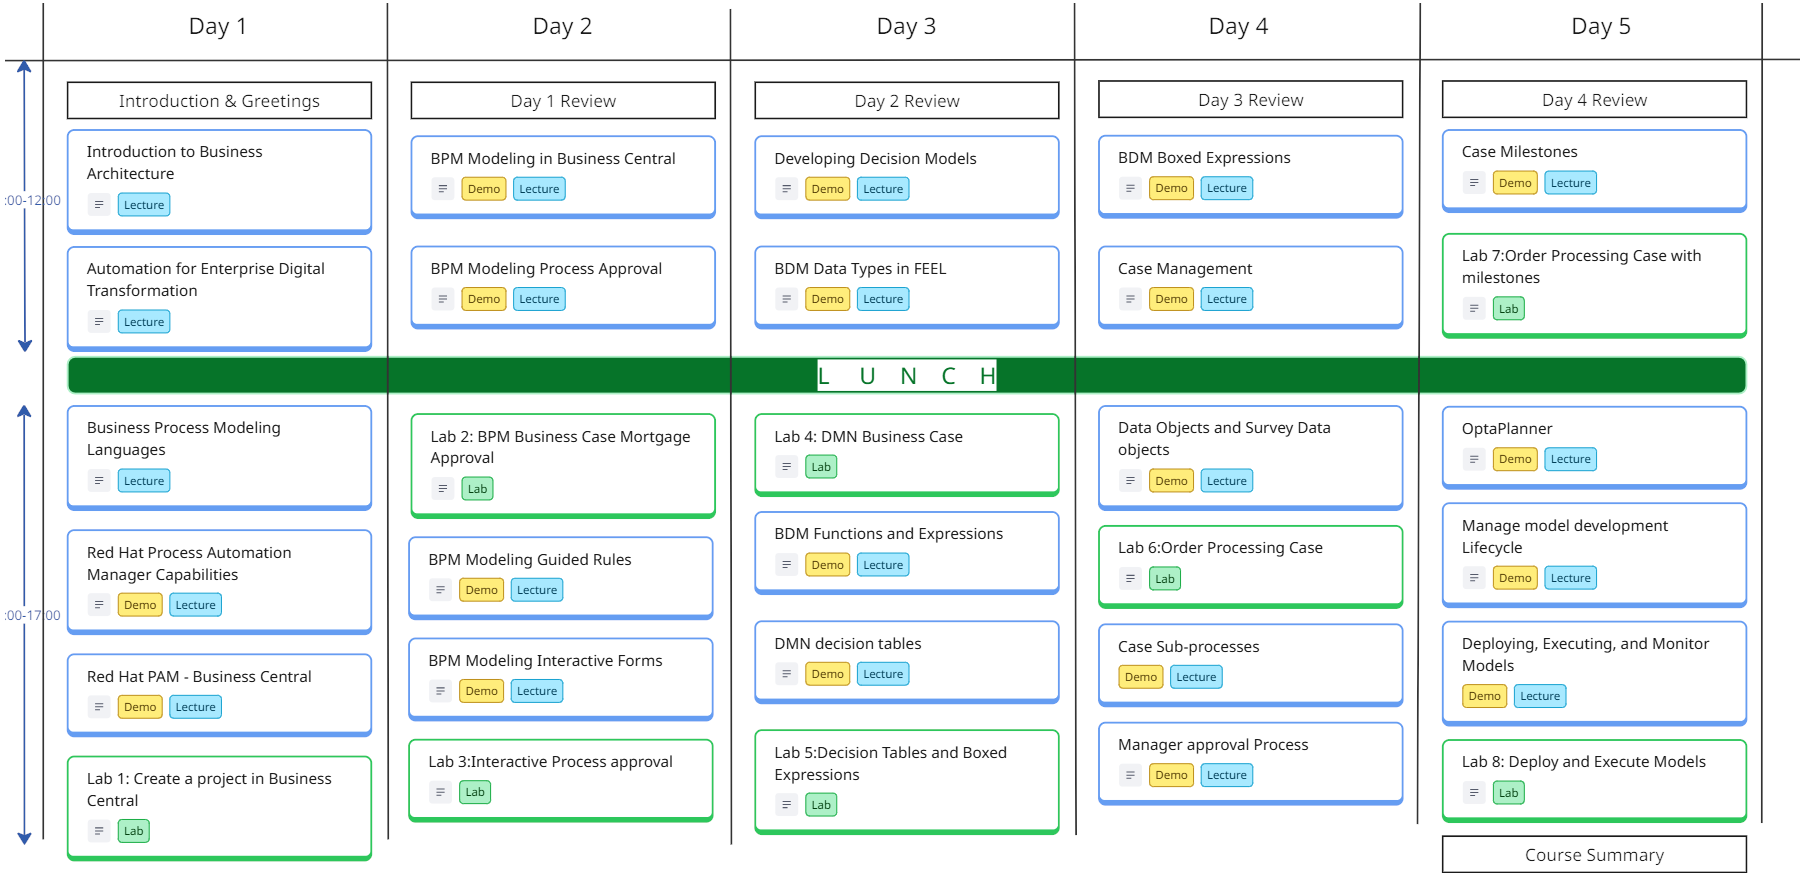Click Lecture tag on Business Process Modeling Languages

point(144,481)
